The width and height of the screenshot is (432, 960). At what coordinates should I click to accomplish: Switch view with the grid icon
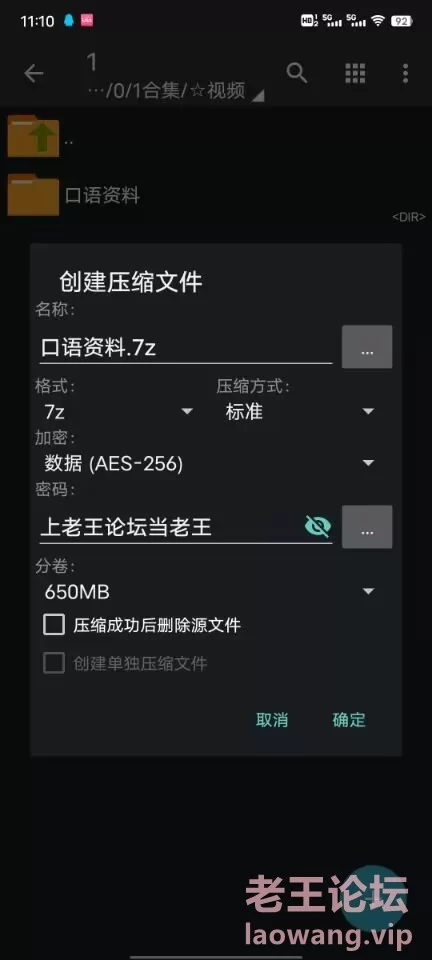(x=355, y=73)
